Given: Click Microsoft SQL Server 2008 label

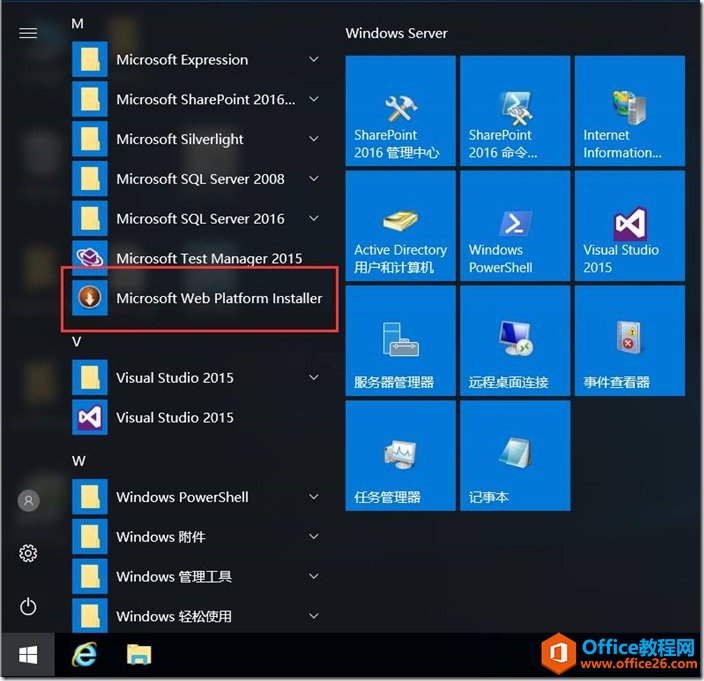Looking at the screenshot, I should click(x=200, y=179).
